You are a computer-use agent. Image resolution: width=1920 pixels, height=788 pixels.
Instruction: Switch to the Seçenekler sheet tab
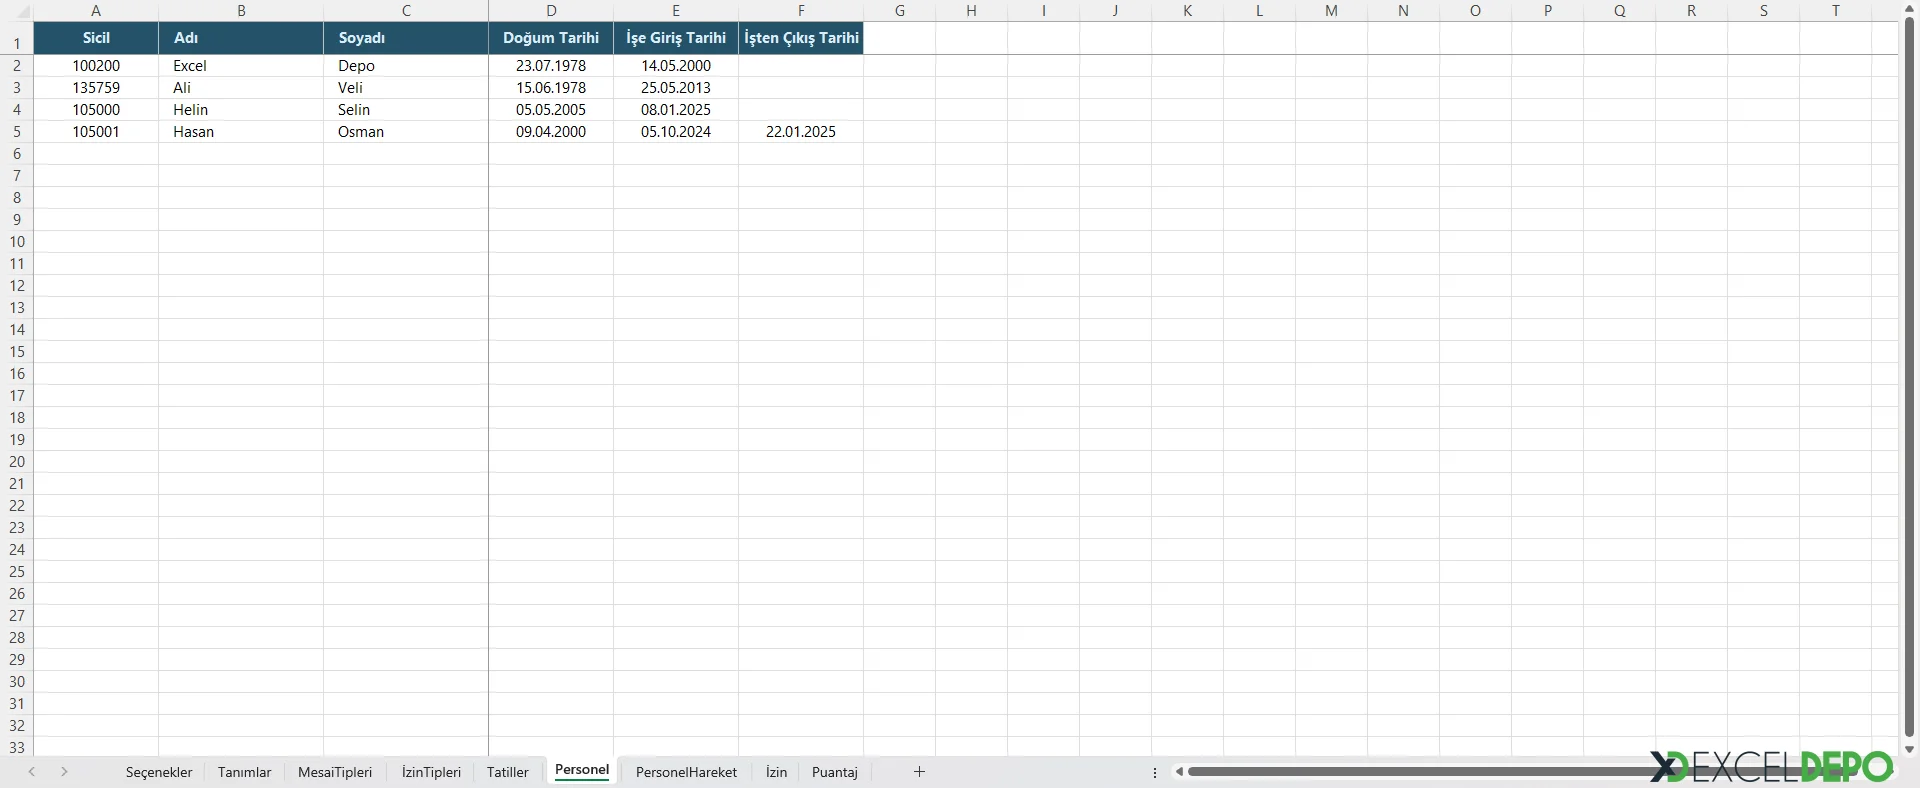tap(159, 772)
